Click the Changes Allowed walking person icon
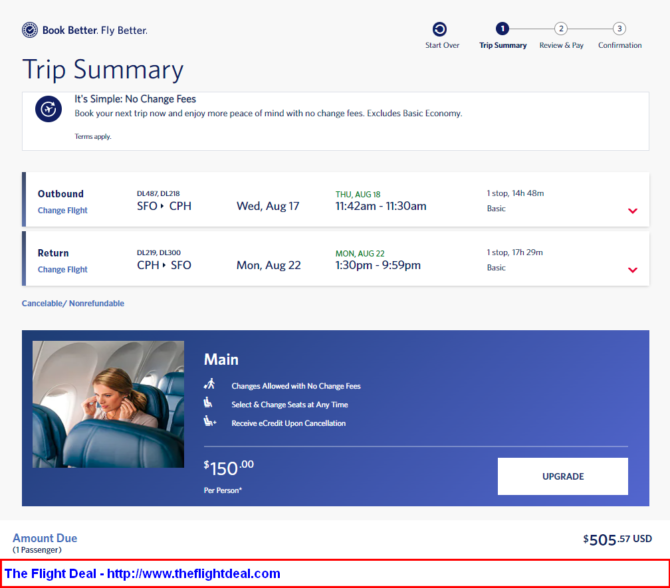This screenshot has height=588, width=670. point(209,384)
